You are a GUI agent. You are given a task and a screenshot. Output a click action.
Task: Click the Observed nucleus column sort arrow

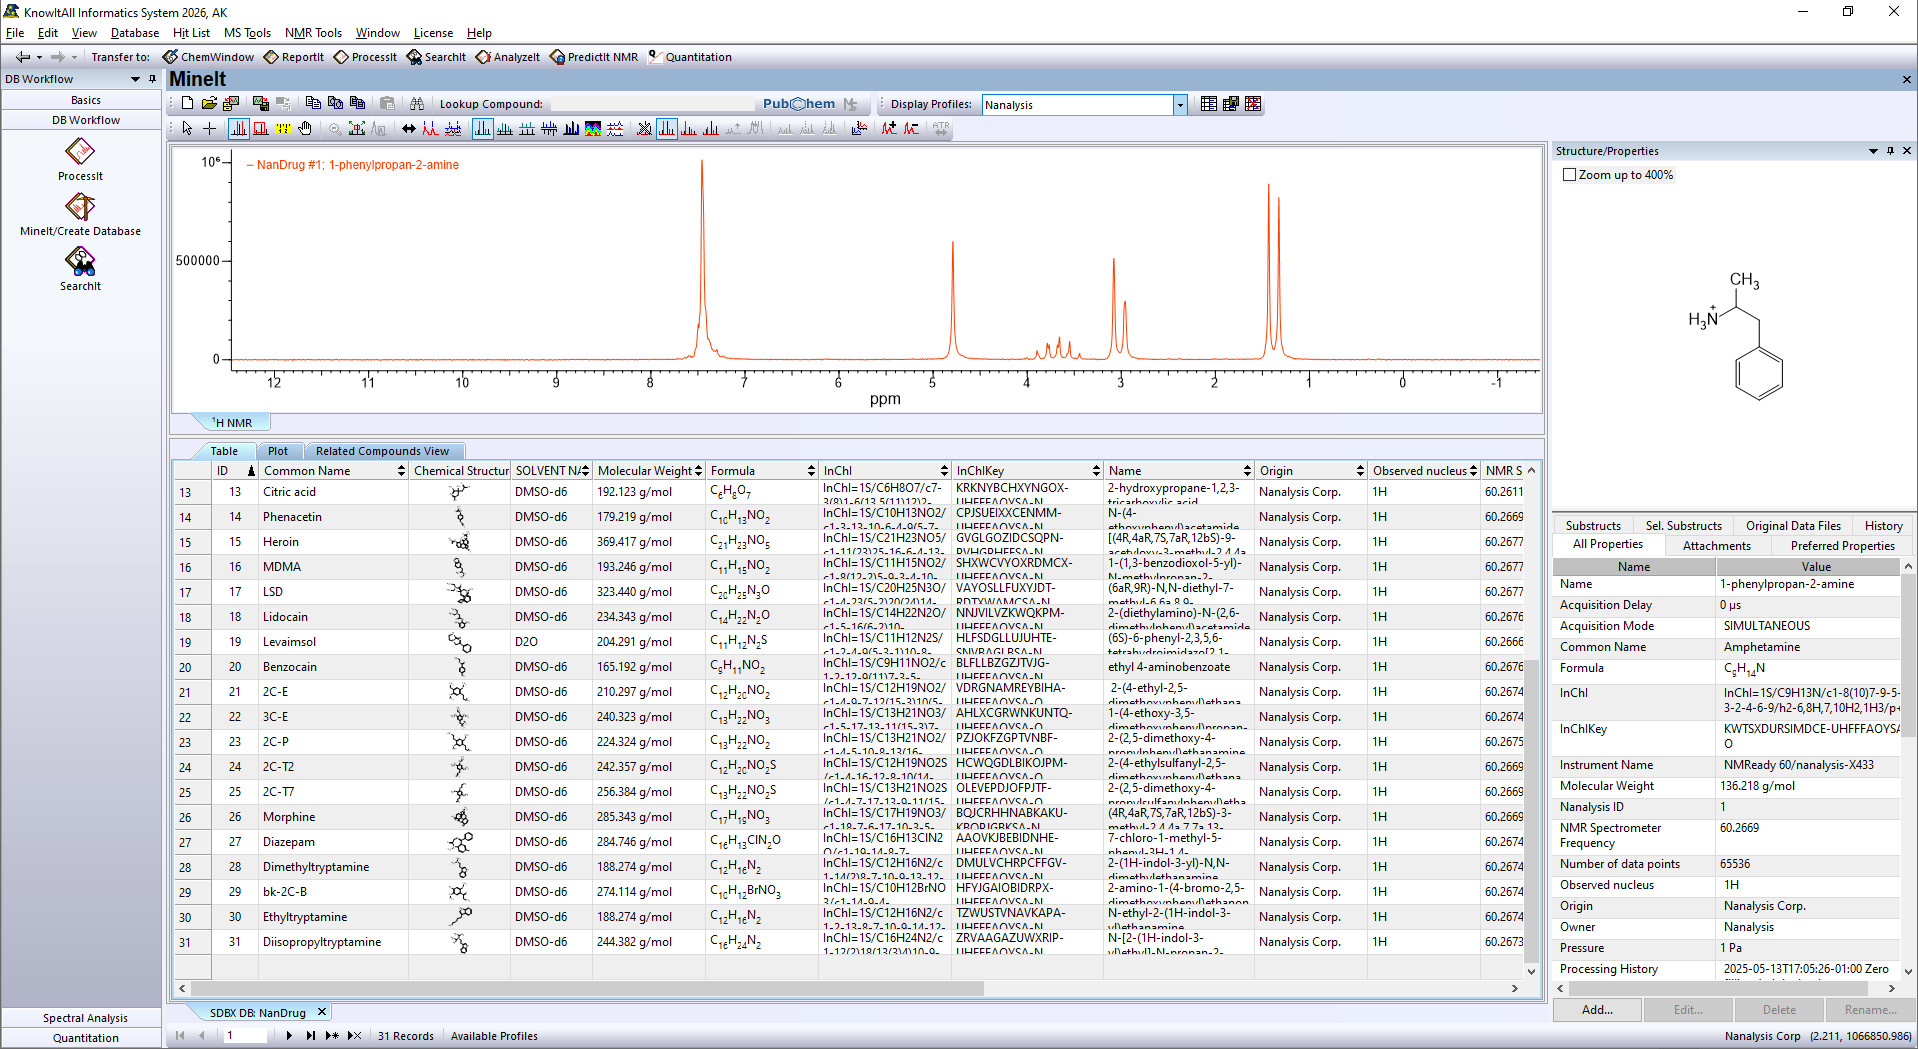[x=1473, y=471]
